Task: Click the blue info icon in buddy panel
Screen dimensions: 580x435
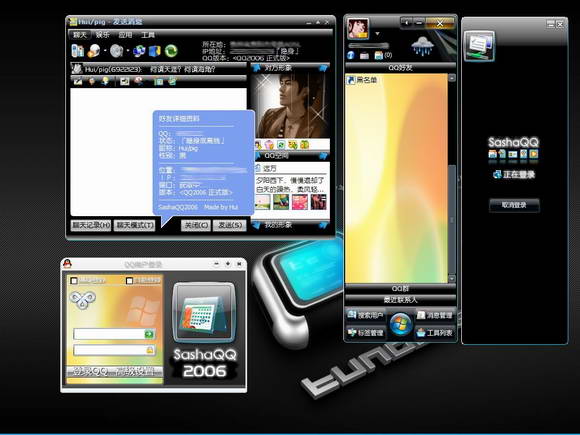Action: (351, 55)
